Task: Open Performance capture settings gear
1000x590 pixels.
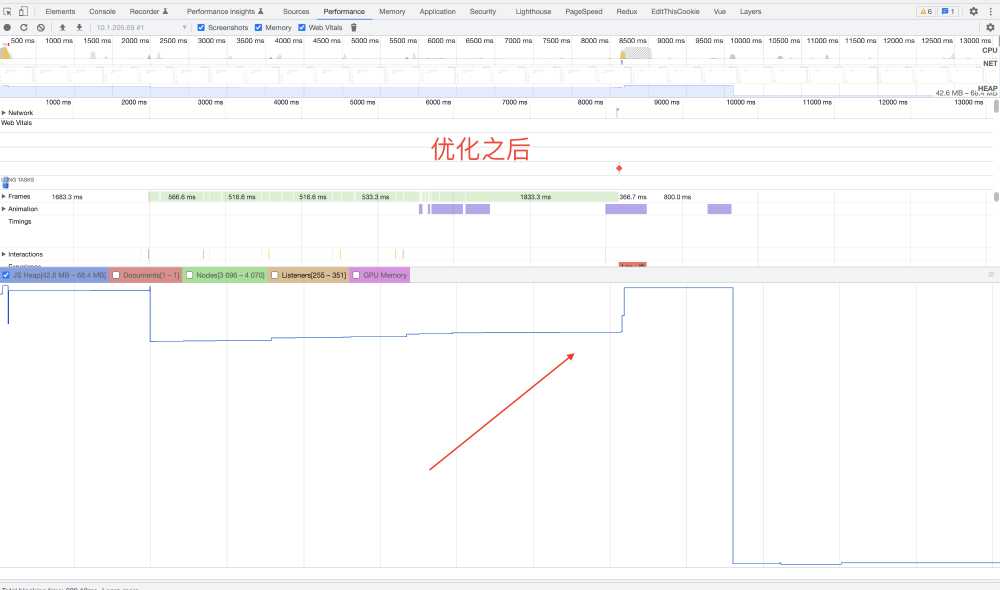Action: (990, 27)
